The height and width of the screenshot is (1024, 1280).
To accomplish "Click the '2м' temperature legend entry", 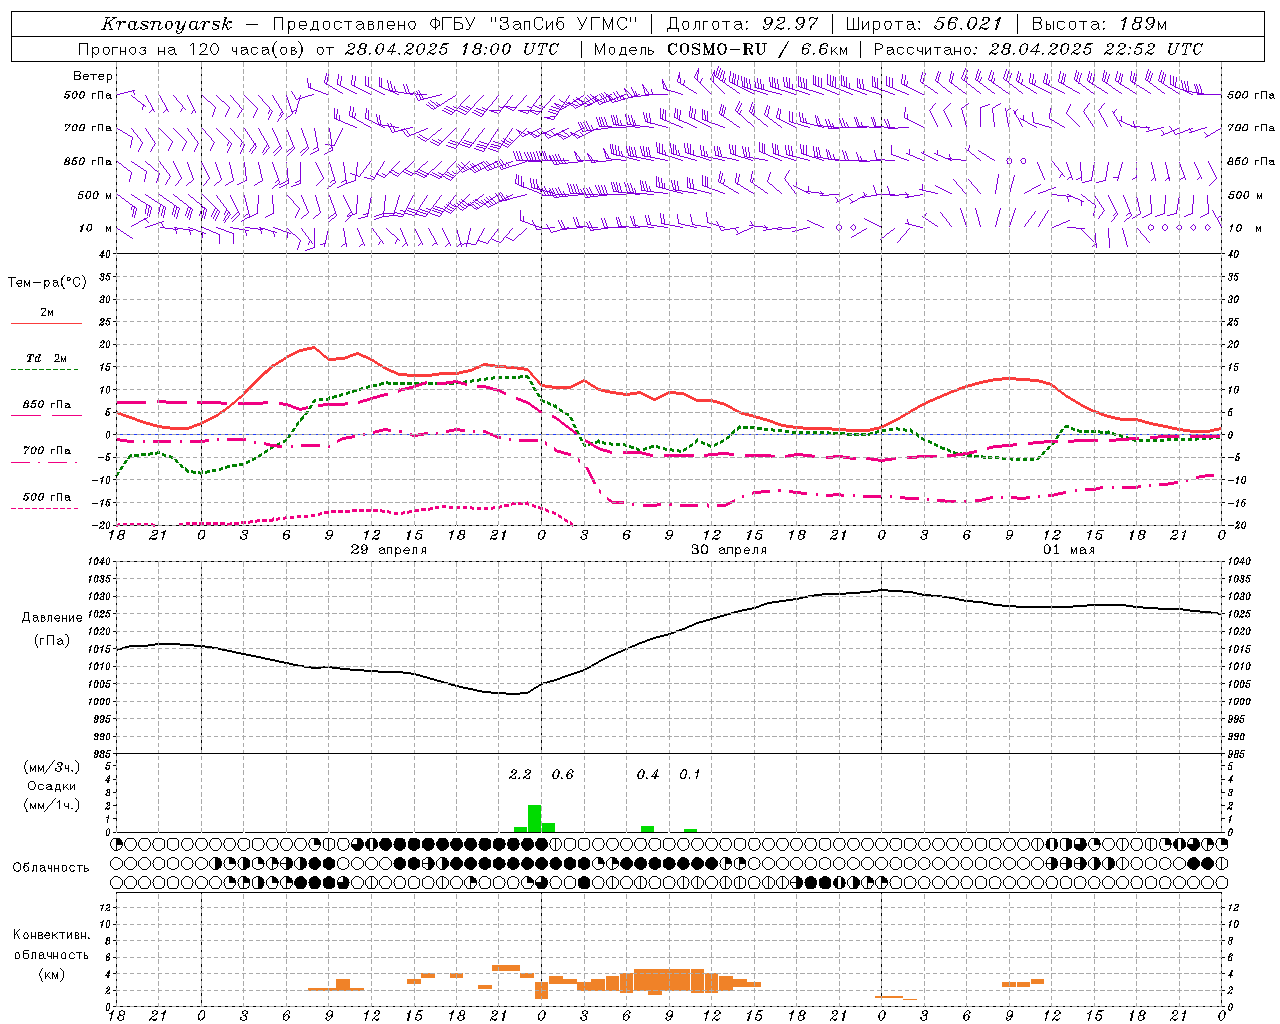I will [x=47, y=313].
